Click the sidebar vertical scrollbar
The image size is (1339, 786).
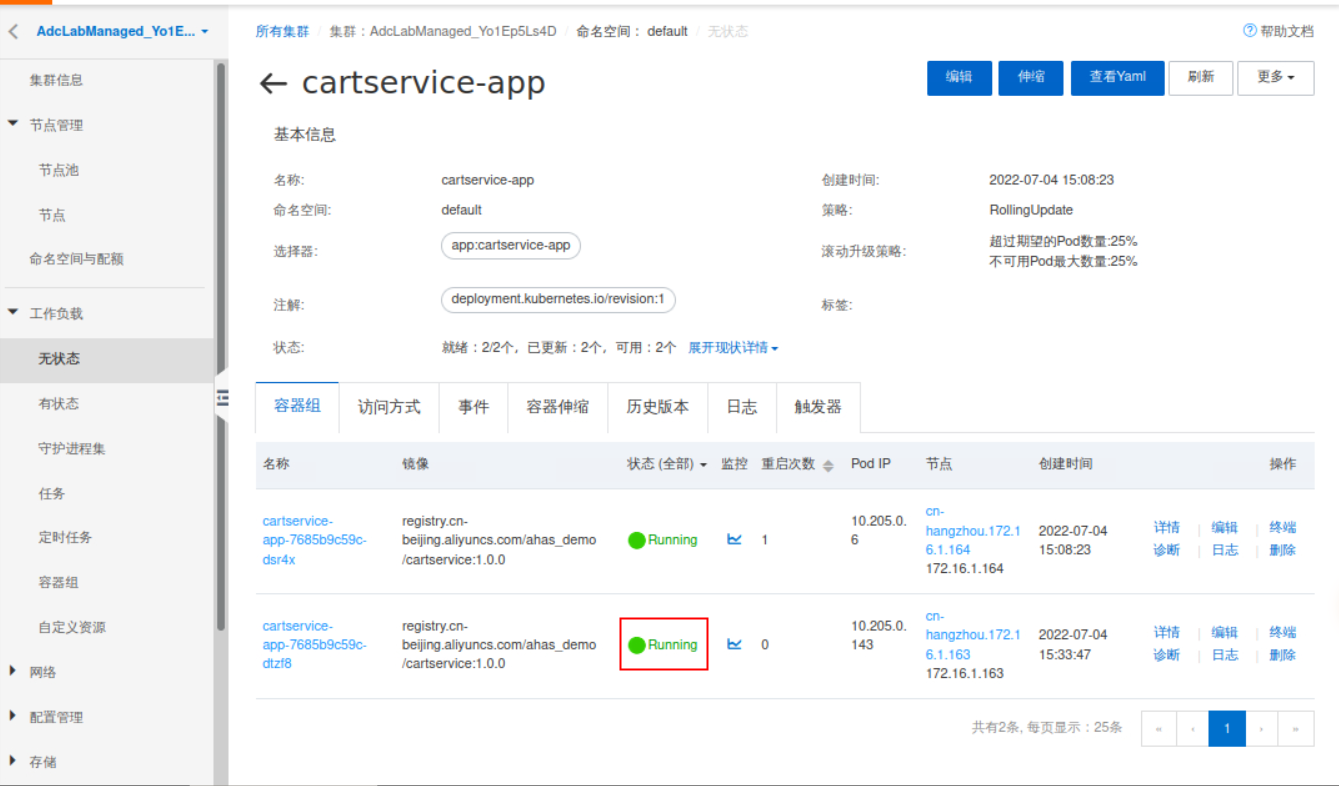[221, 346]
